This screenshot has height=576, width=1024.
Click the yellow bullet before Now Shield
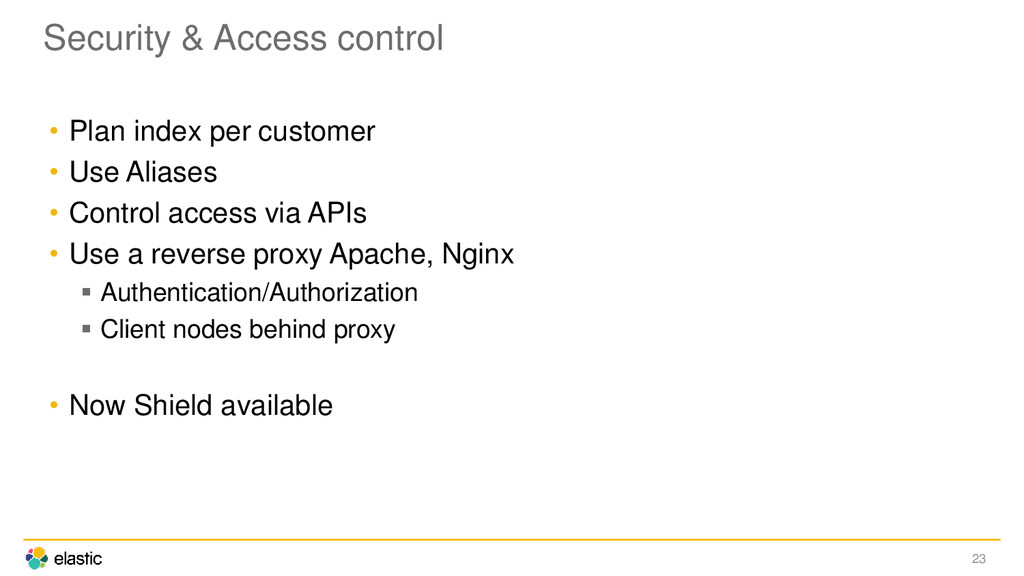pos(54,405)
